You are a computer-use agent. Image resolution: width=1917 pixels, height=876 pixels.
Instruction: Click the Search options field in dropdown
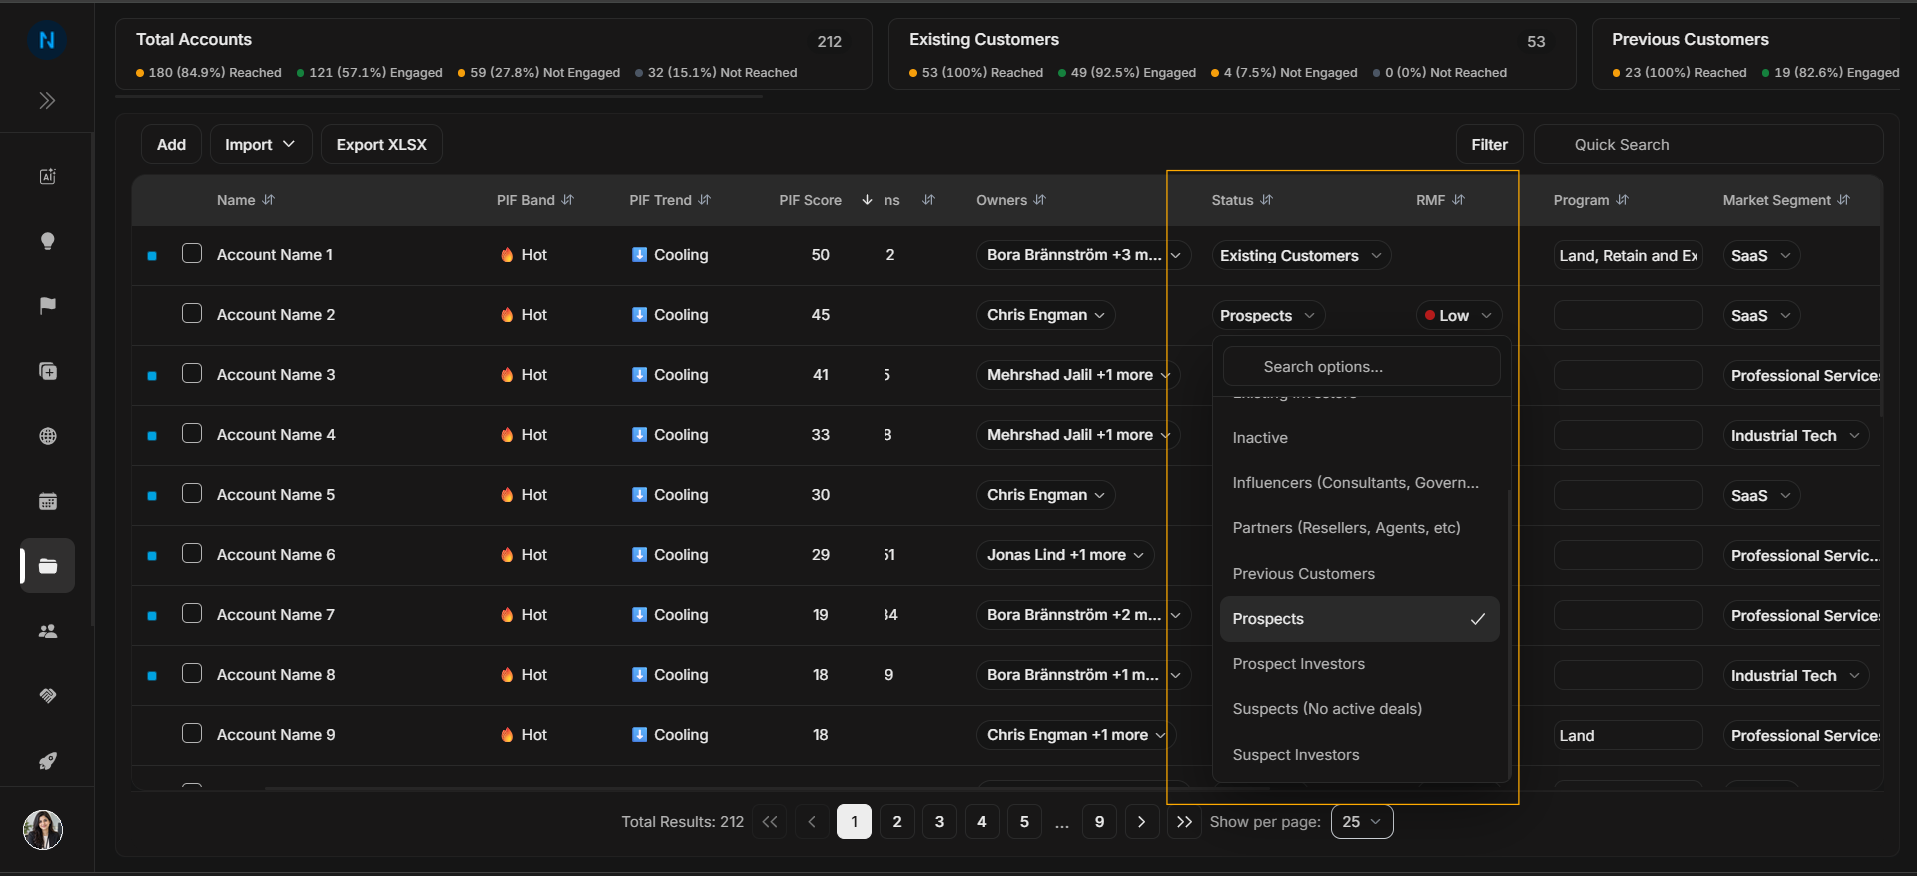click(x=1361, y=367)
